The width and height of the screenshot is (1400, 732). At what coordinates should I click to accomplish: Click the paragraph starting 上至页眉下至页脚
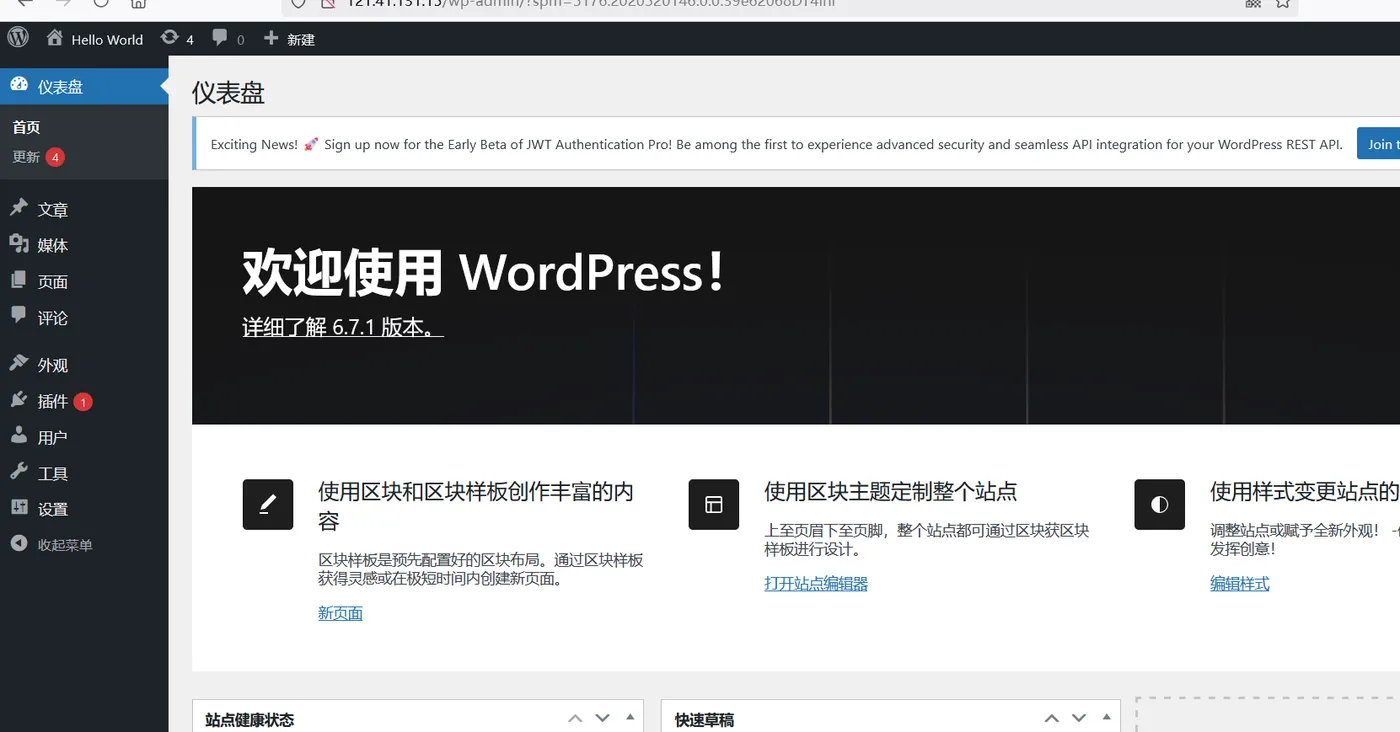point(927,540)
